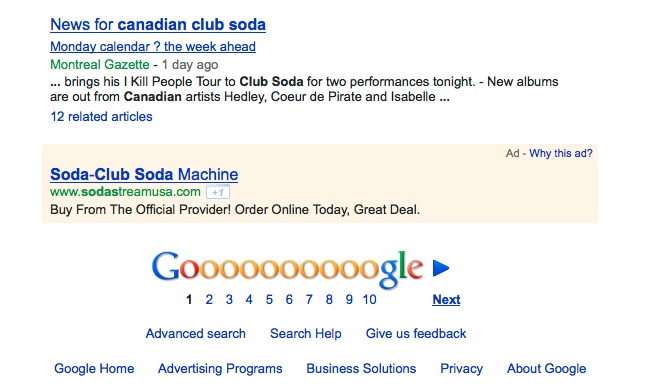This screenshot has height=384, width=647.
Task: Click the Goooooooooogle pagination logo
Action: point(288,269)
